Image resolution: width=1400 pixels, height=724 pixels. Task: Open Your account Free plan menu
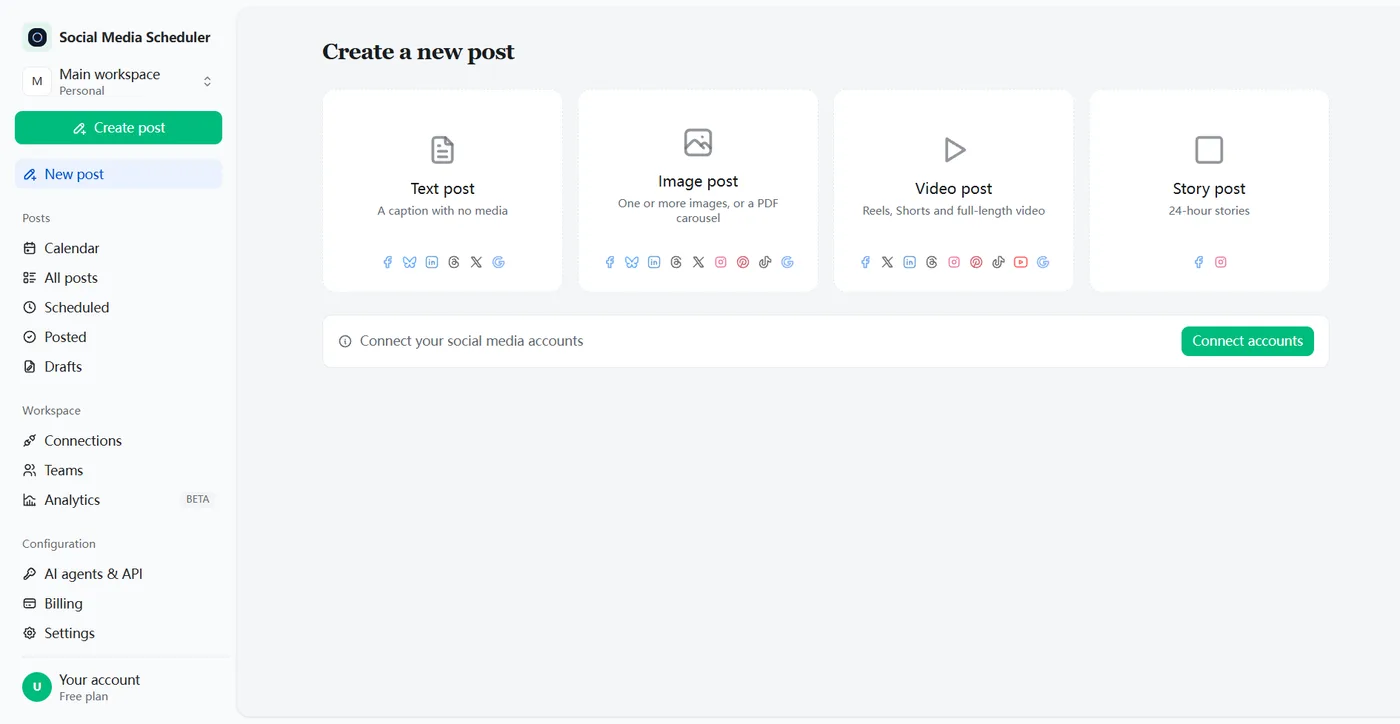[118, 687]
